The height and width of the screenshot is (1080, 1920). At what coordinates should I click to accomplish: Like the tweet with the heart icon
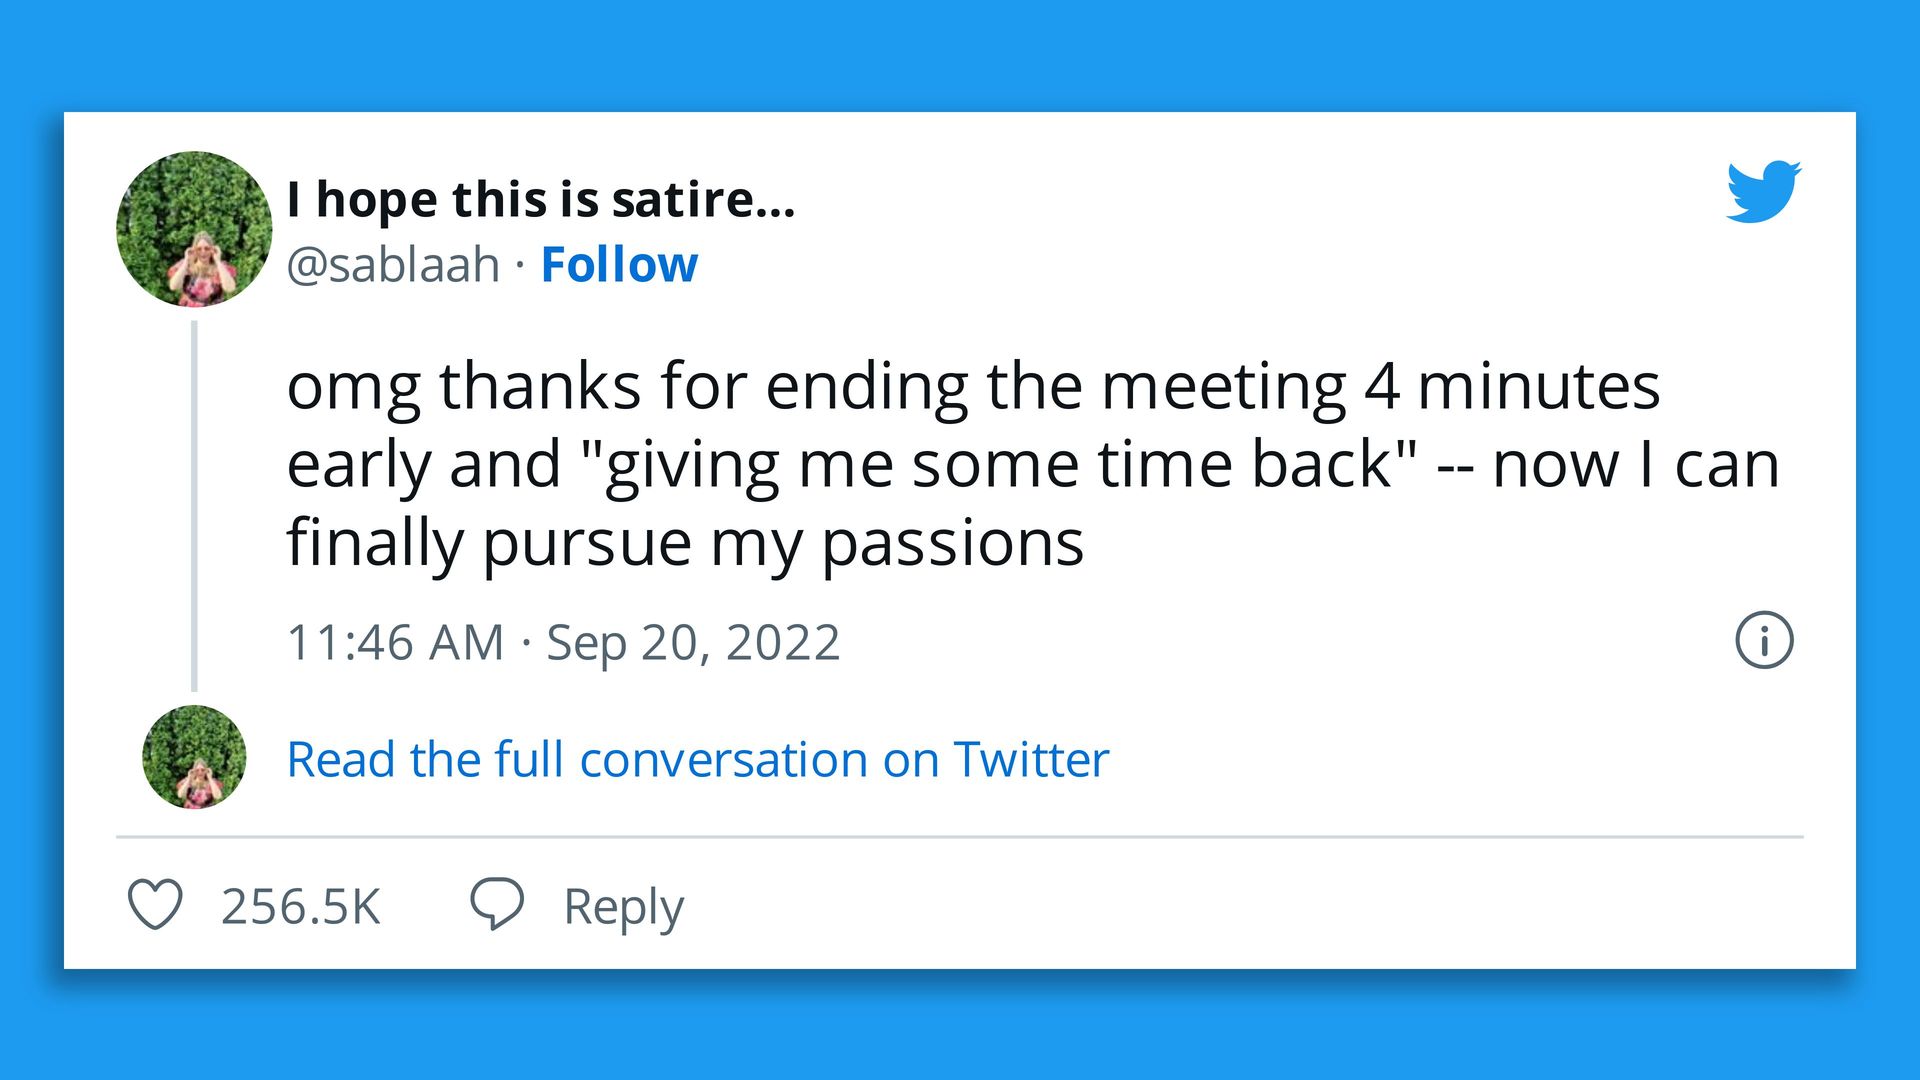(156, 904)
